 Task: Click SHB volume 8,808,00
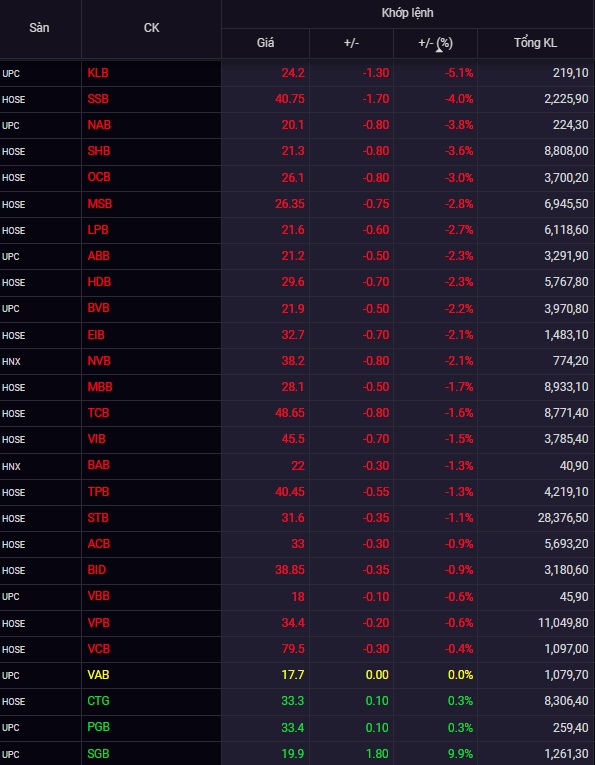(x=566, y=151)
